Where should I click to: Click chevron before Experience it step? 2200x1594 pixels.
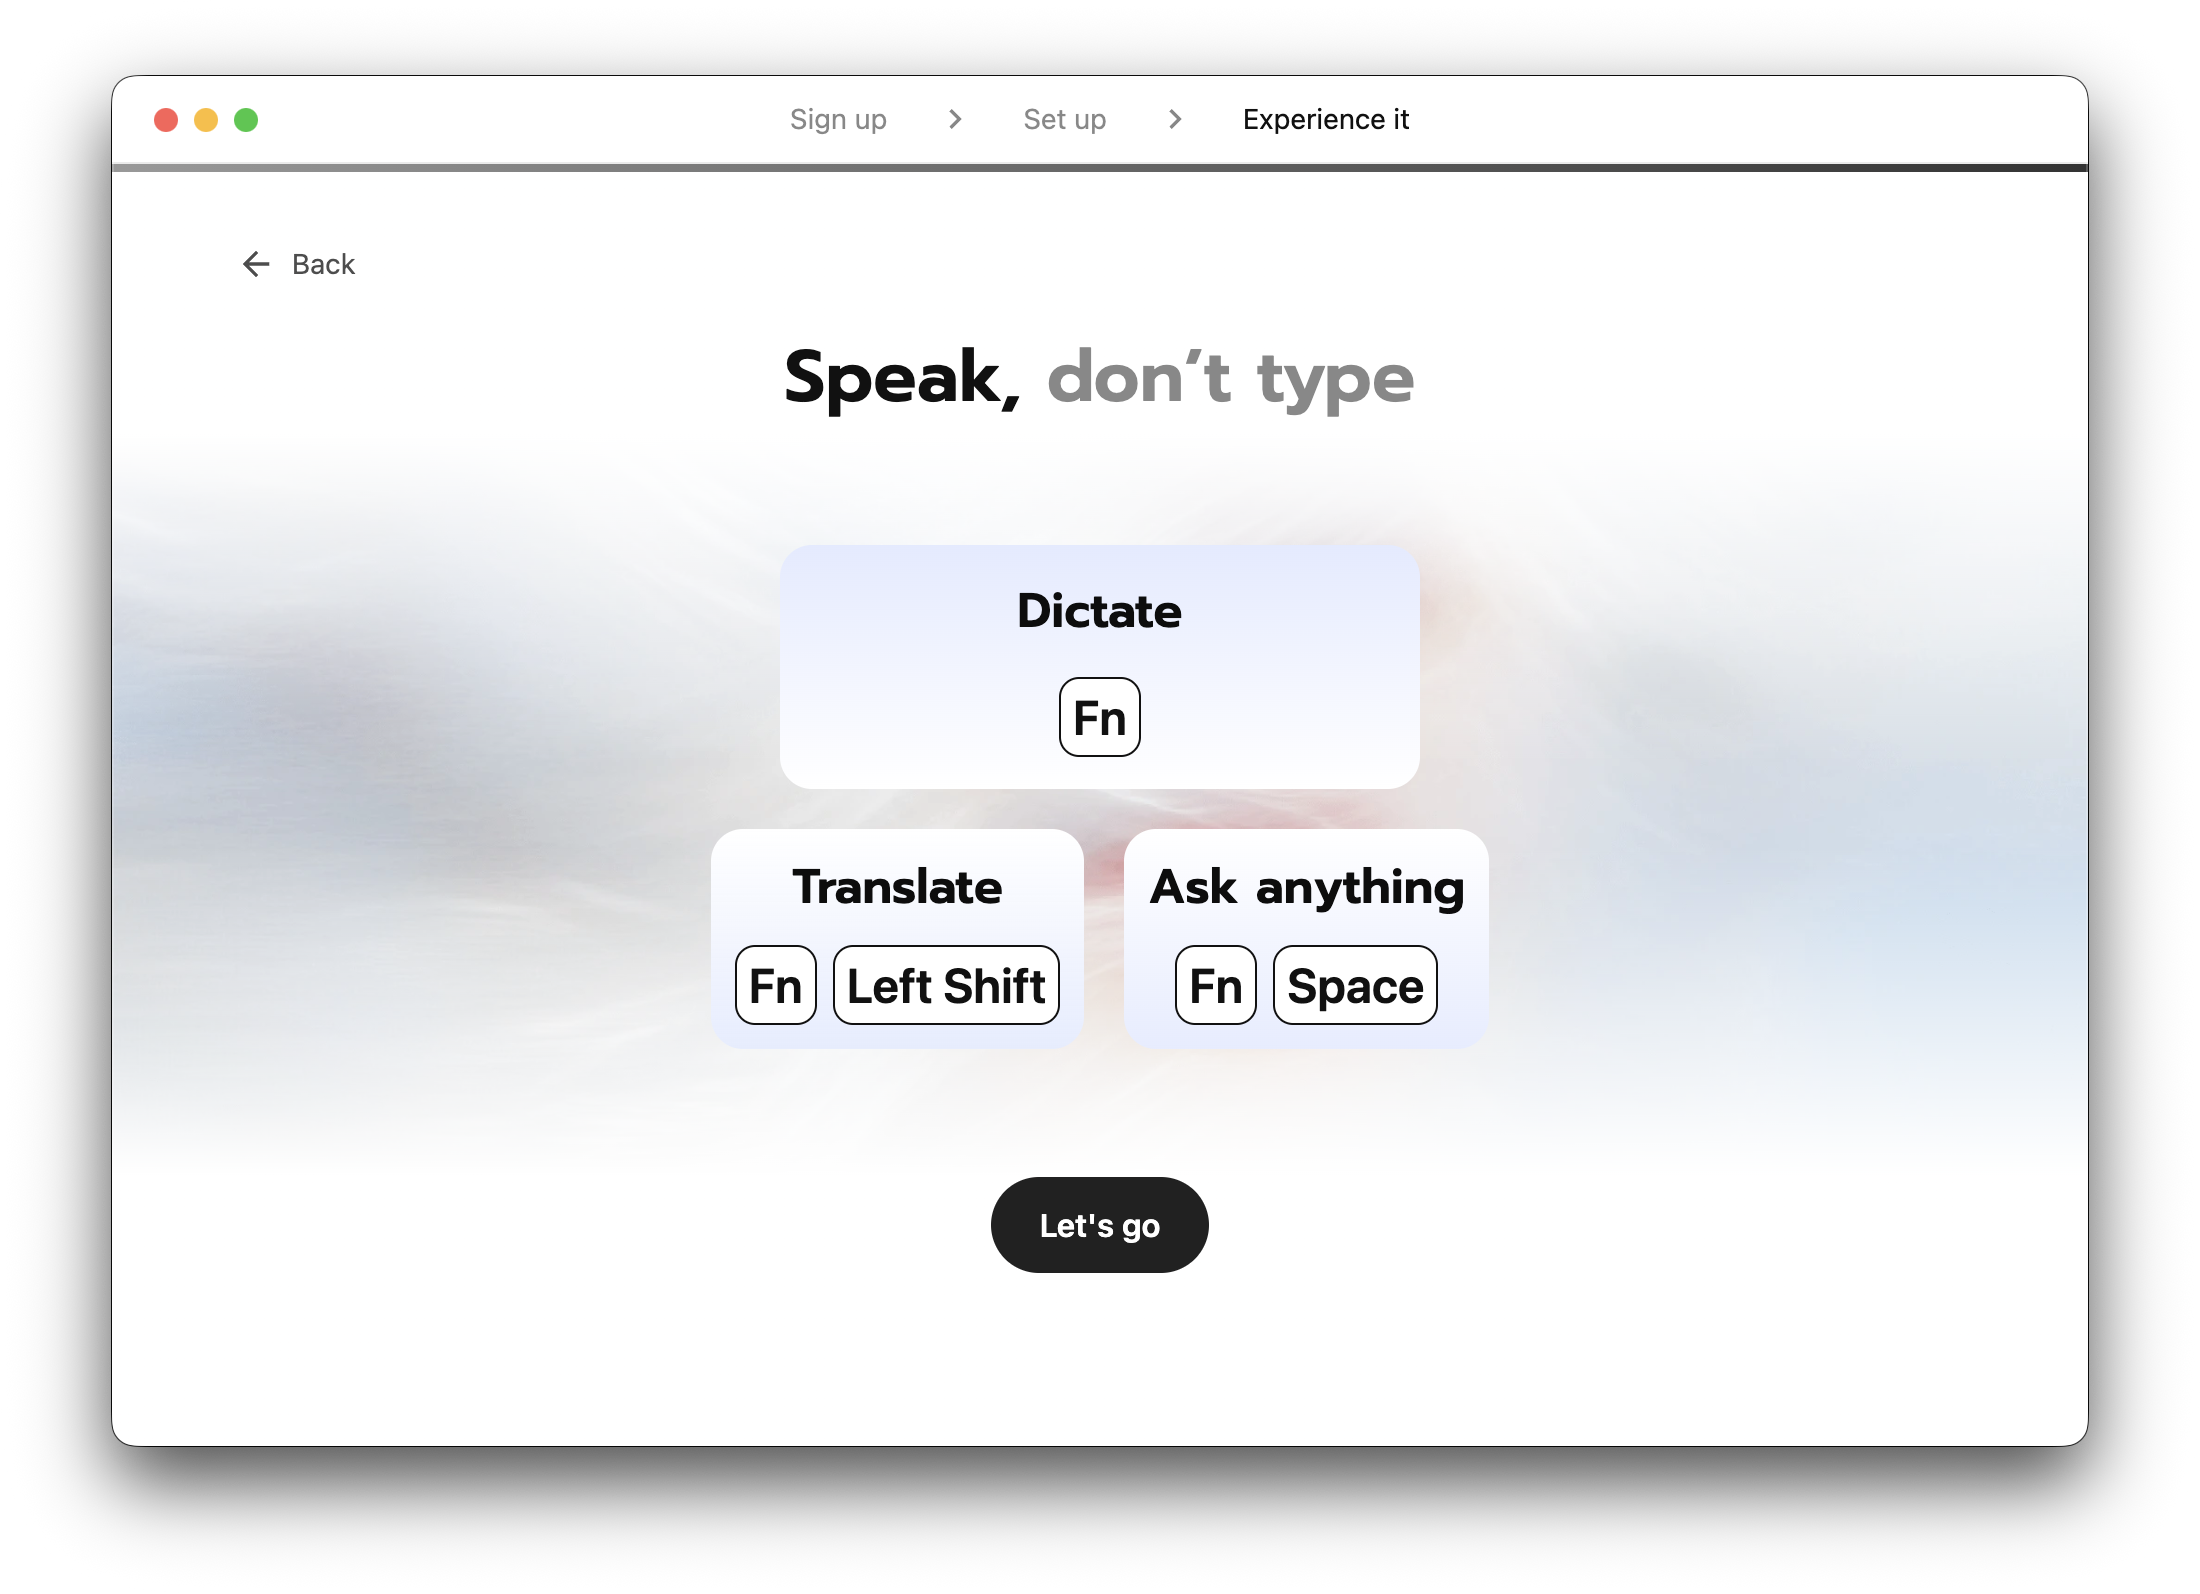click(x=1175, y=120)
